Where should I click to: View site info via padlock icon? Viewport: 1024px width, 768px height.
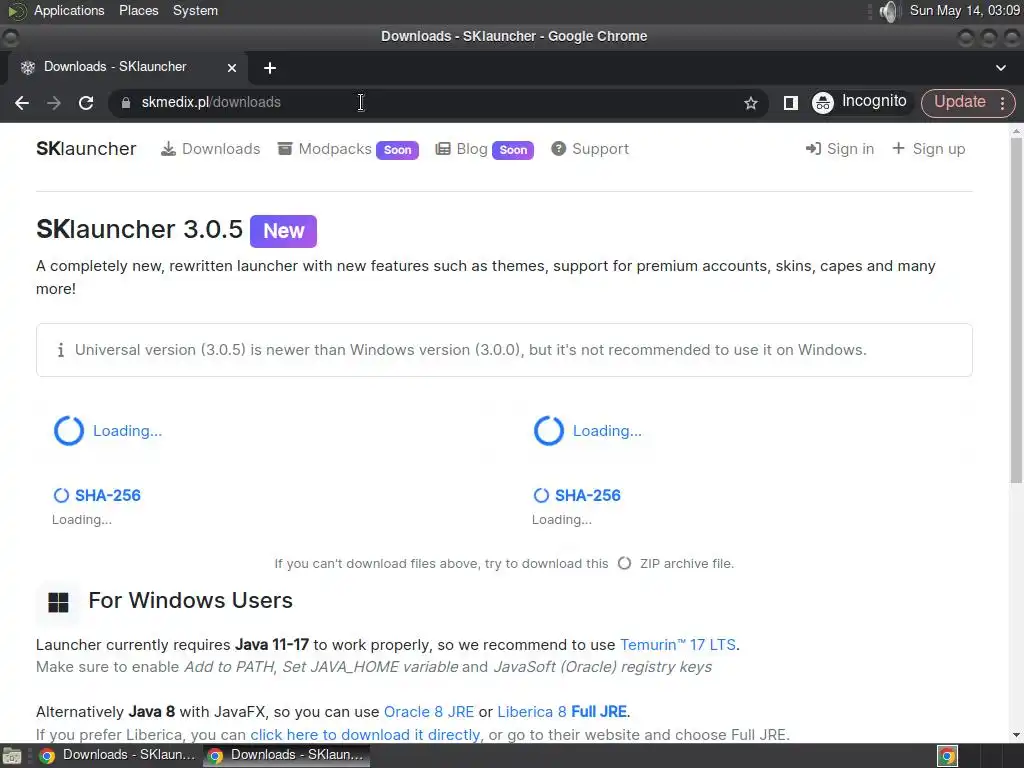126,103
